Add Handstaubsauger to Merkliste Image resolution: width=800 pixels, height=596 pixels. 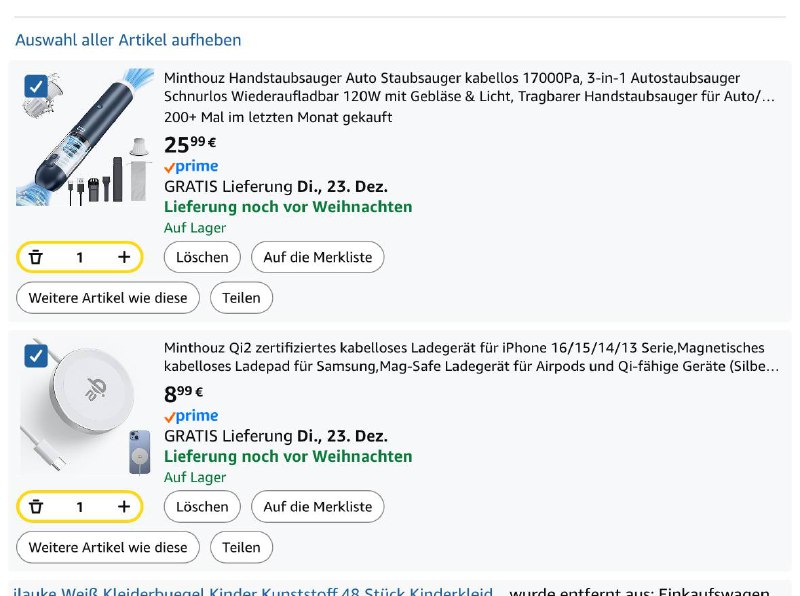317,257
